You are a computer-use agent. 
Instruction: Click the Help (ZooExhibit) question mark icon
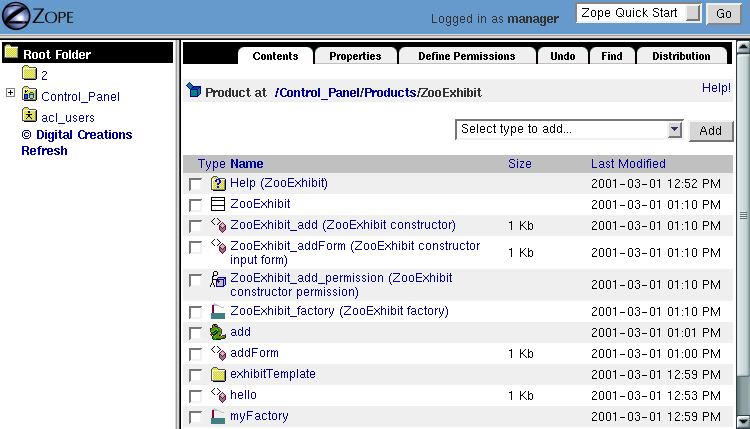(218, 184)
